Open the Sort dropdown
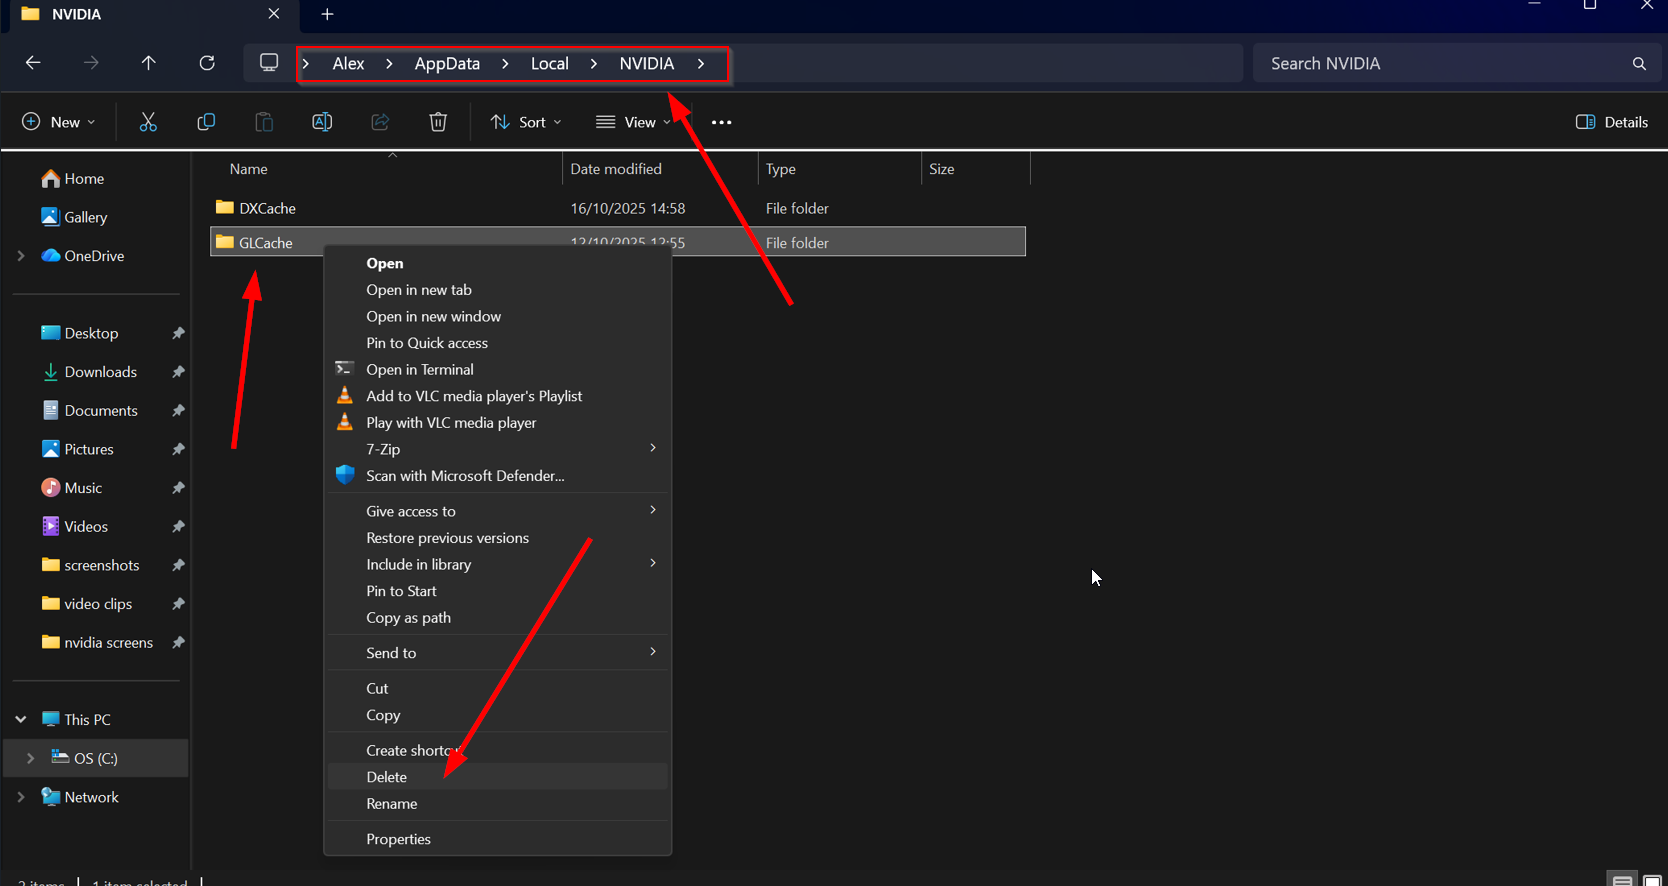Screen dimensions: 1668x886 (526, 122)
